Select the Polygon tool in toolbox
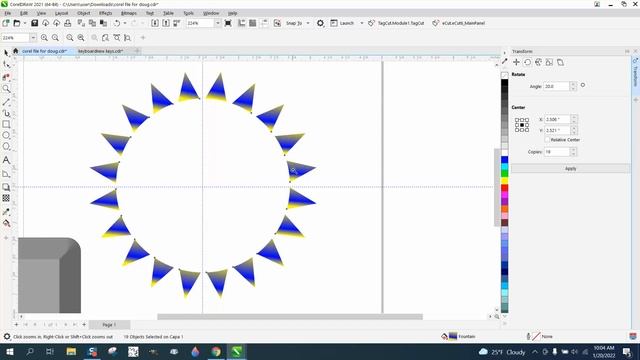640x360 pixels. [x=6, y=146]
